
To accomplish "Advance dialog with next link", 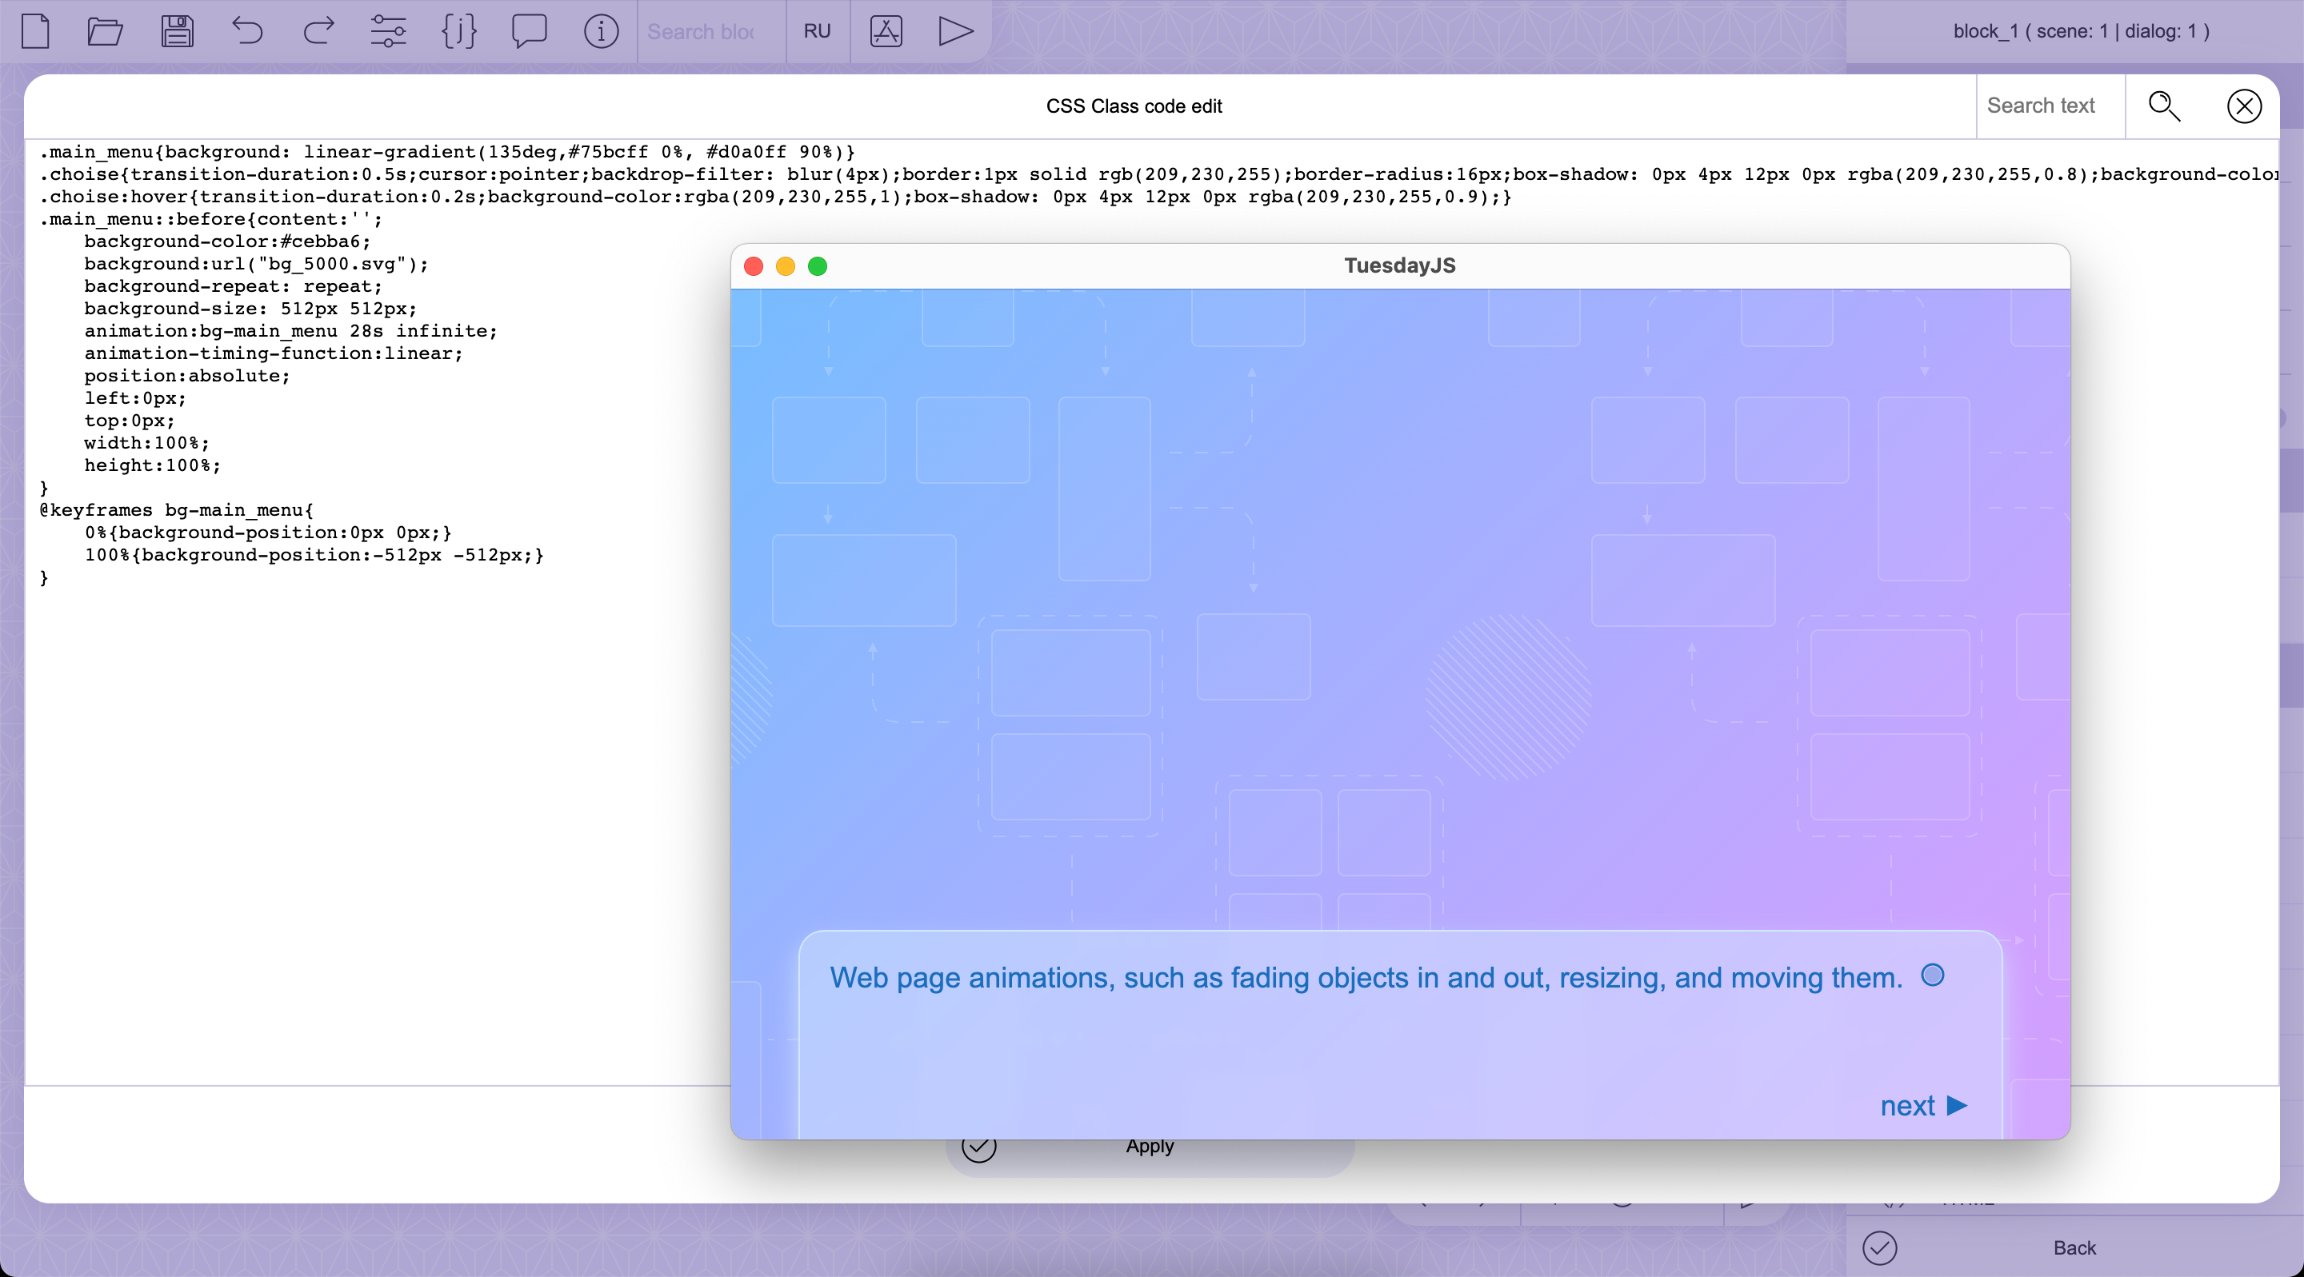I will (1924, 1106).
